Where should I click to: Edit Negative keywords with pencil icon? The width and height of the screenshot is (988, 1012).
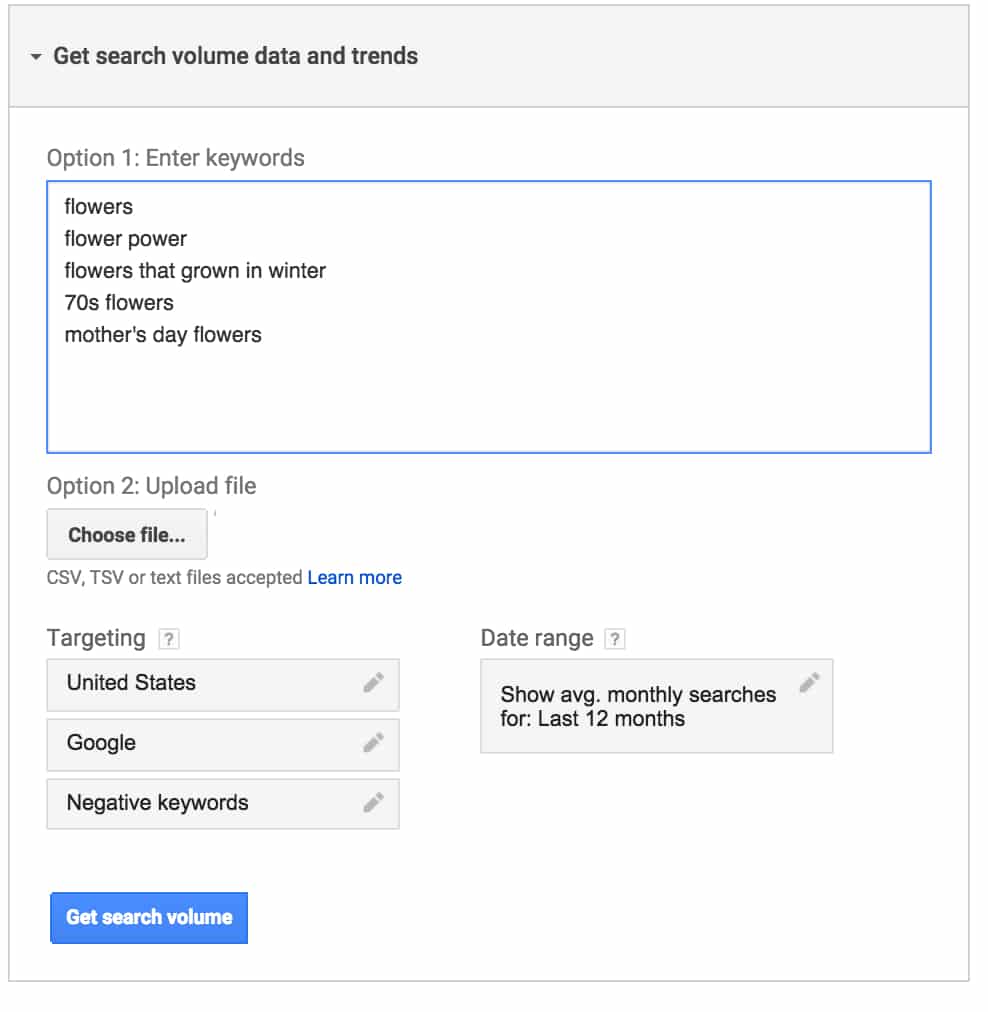coord(374,803)
